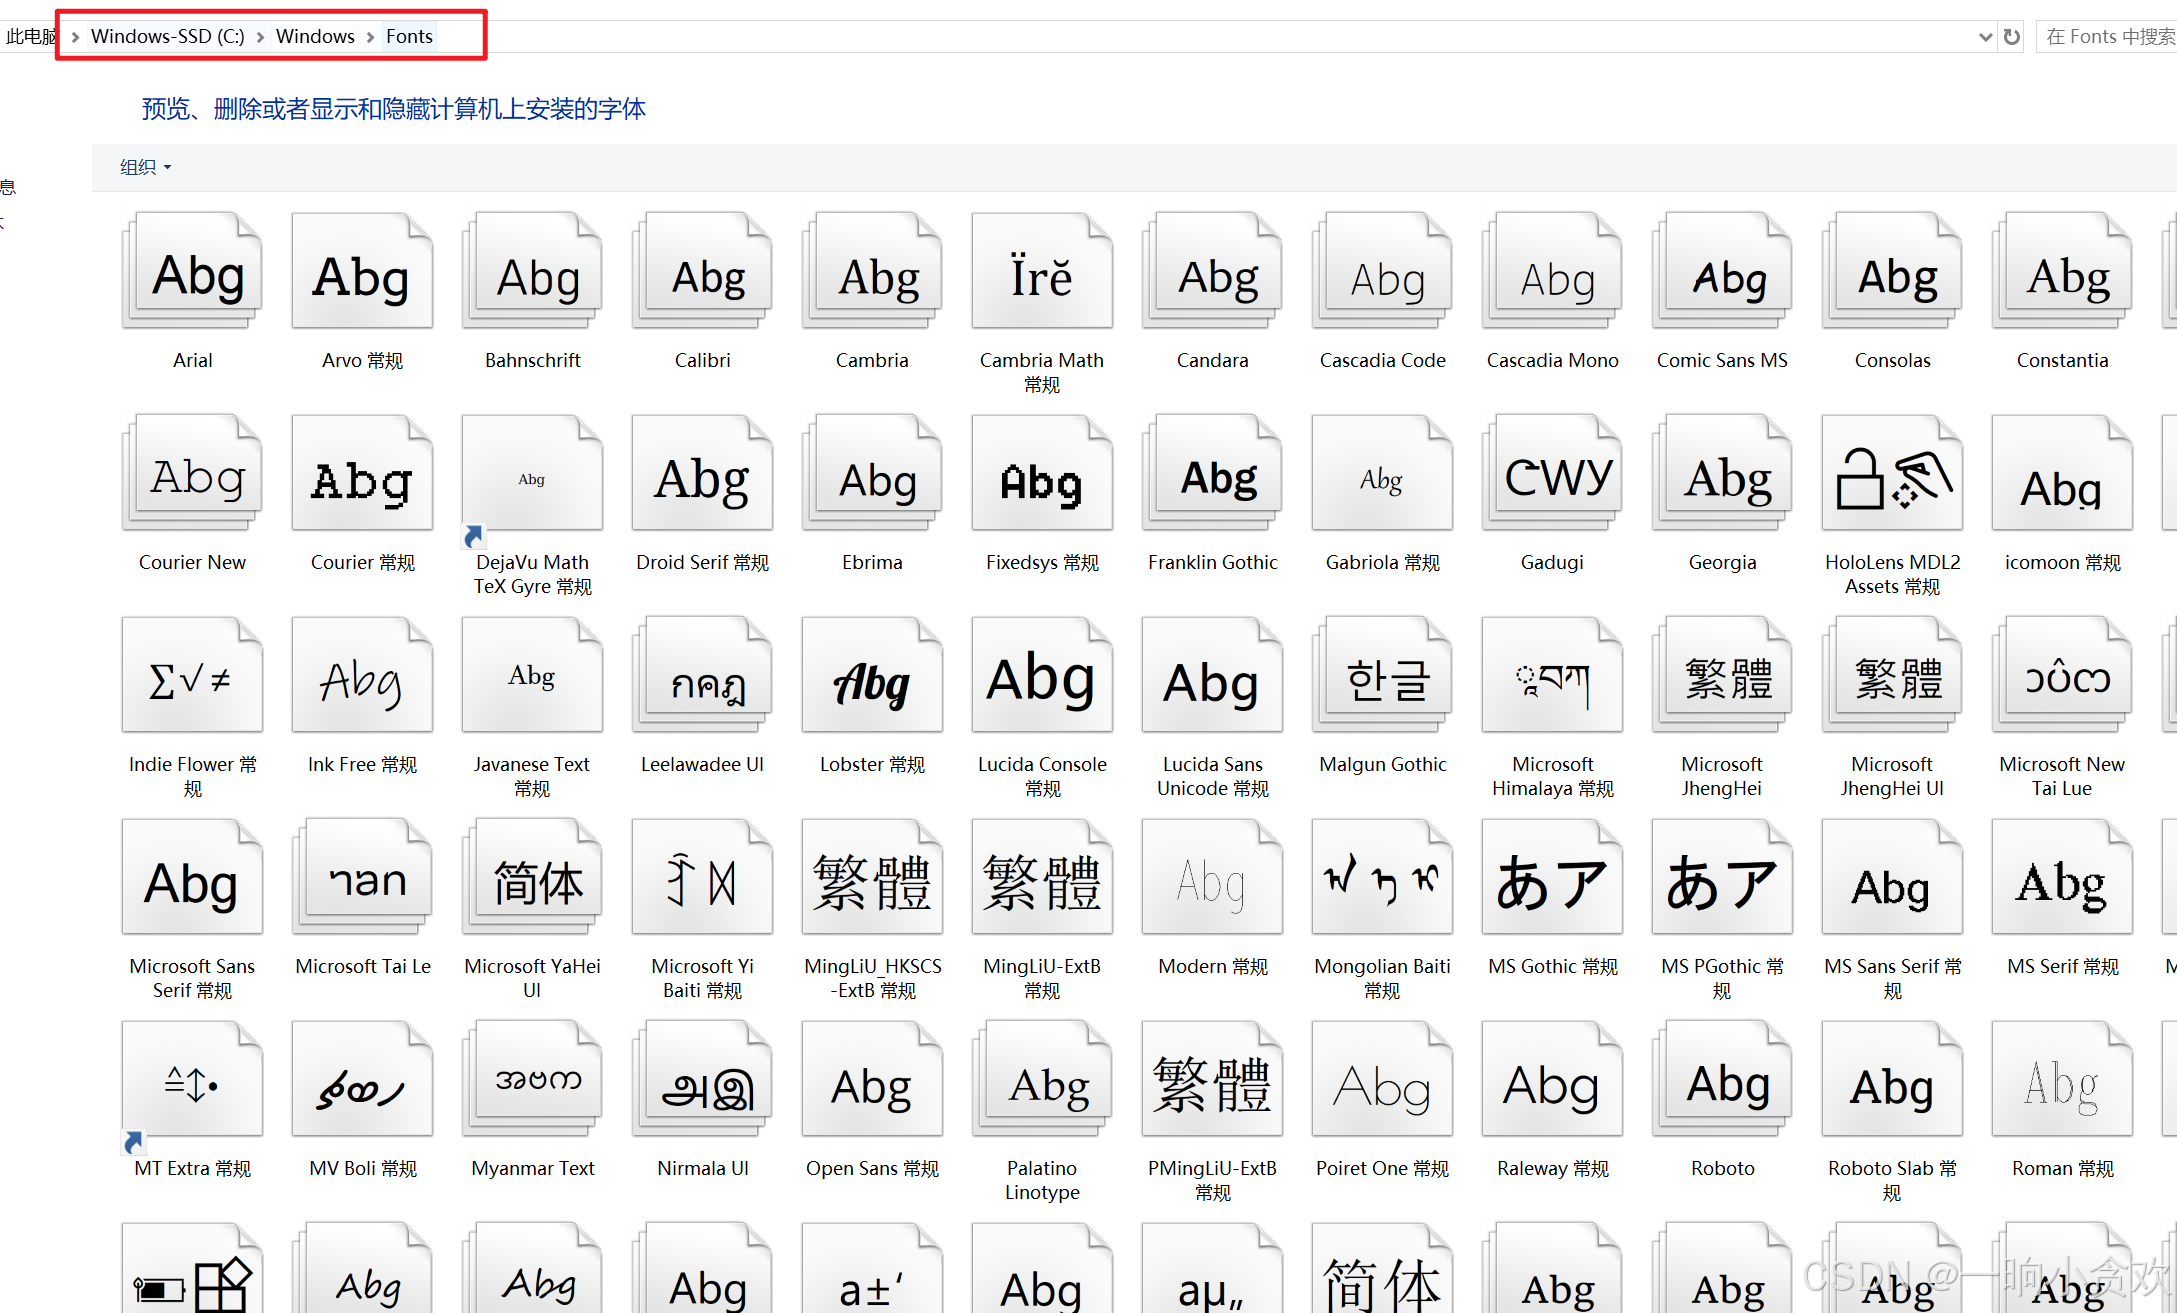
Task: Select the Palatino Linotype font thumbnail
Action: (x=1042, y=1078)
